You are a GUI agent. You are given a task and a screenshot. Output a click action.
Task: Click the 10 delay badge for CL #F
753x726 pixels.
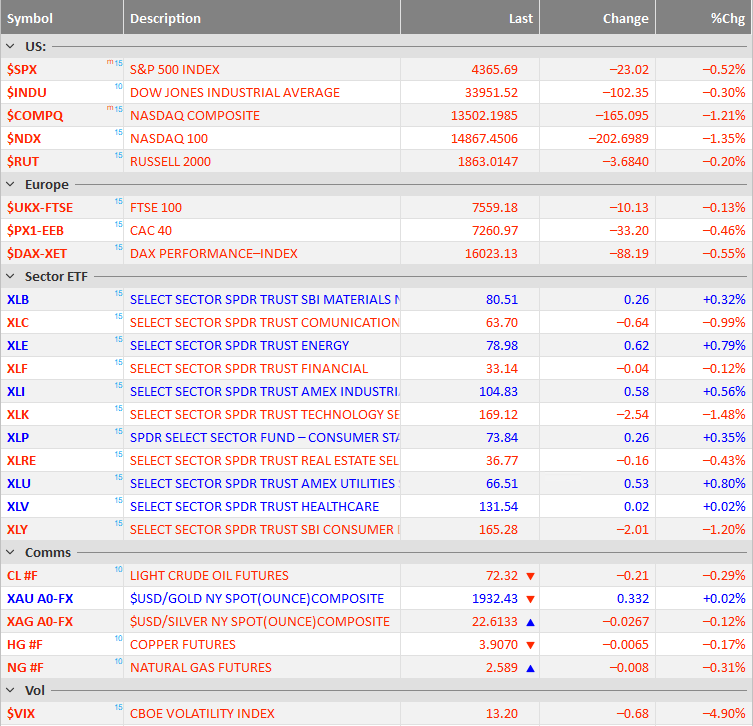click(119, 569)
